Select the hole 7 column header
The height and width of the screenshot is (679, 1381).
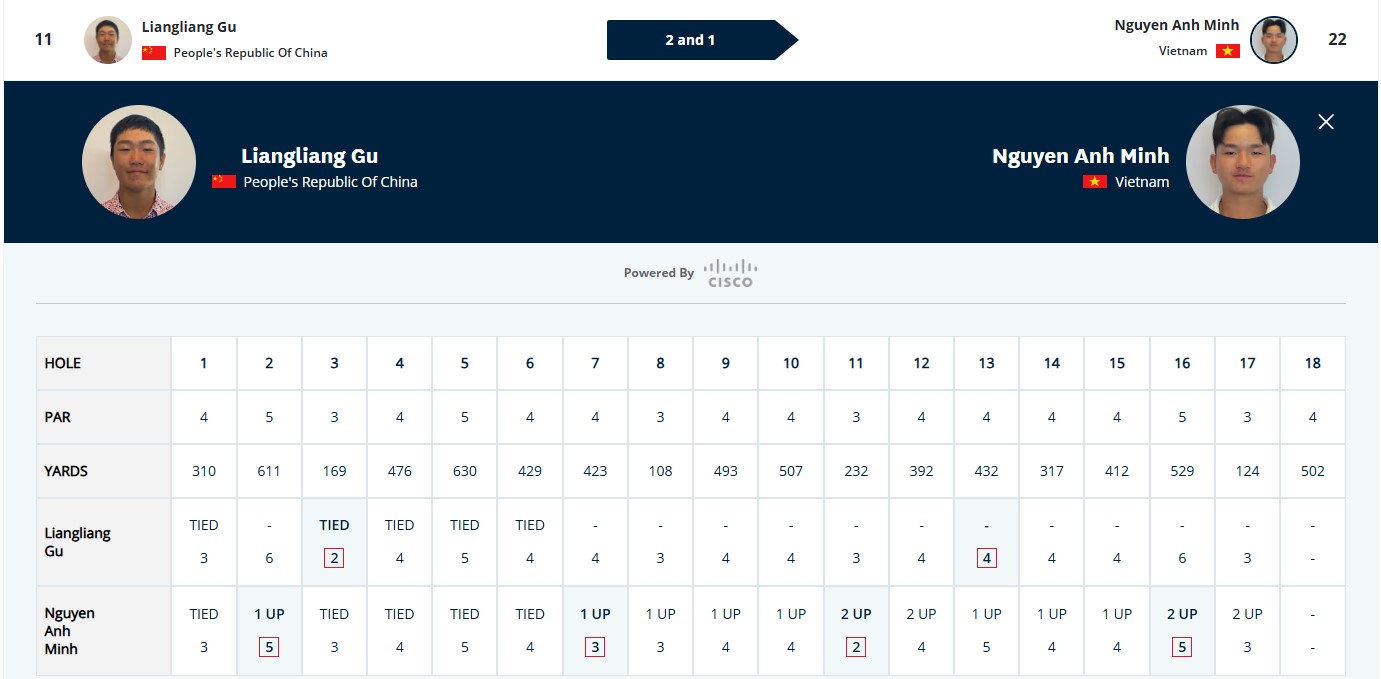(x=595, y=363)
